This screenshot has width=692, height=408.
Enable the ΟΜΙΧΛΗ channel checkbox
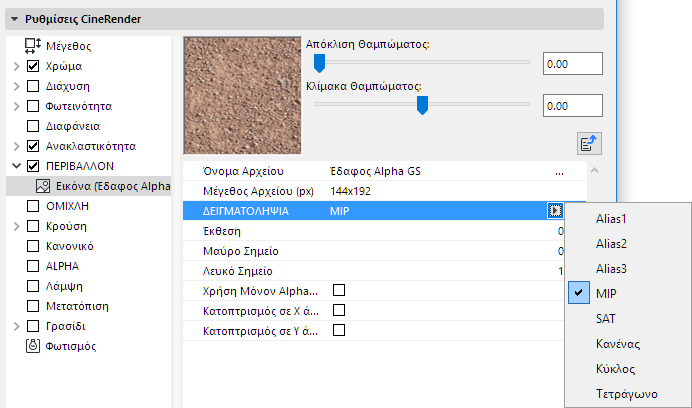pyautogui.click(x=33, y=206)
